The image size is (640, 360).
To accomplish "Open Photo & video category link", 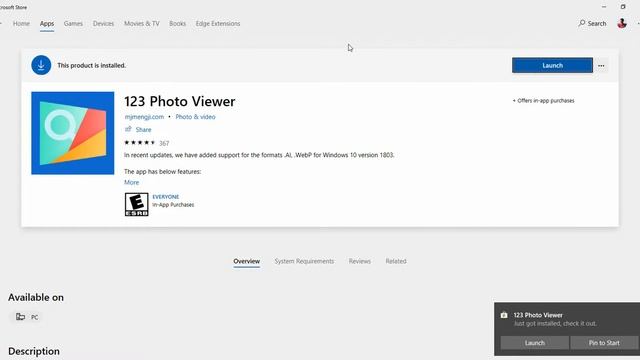I will point(196,117).
